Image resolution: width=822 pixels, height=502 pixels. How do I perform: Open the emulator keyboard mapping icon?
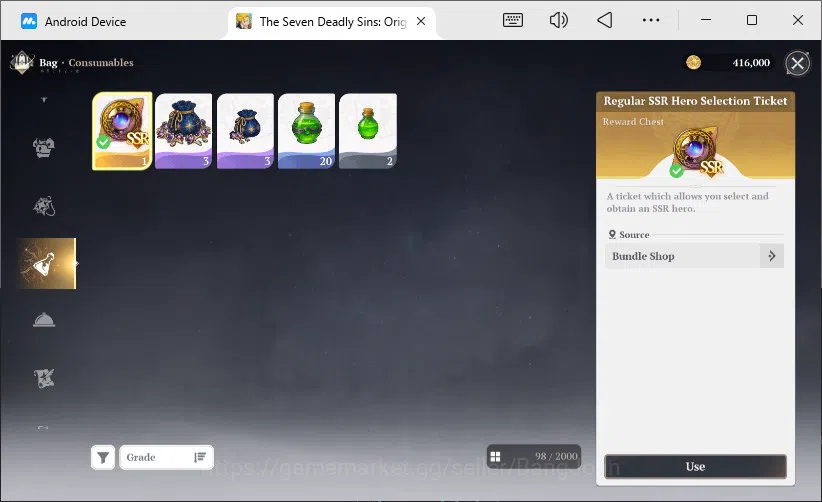click(513, 20)
